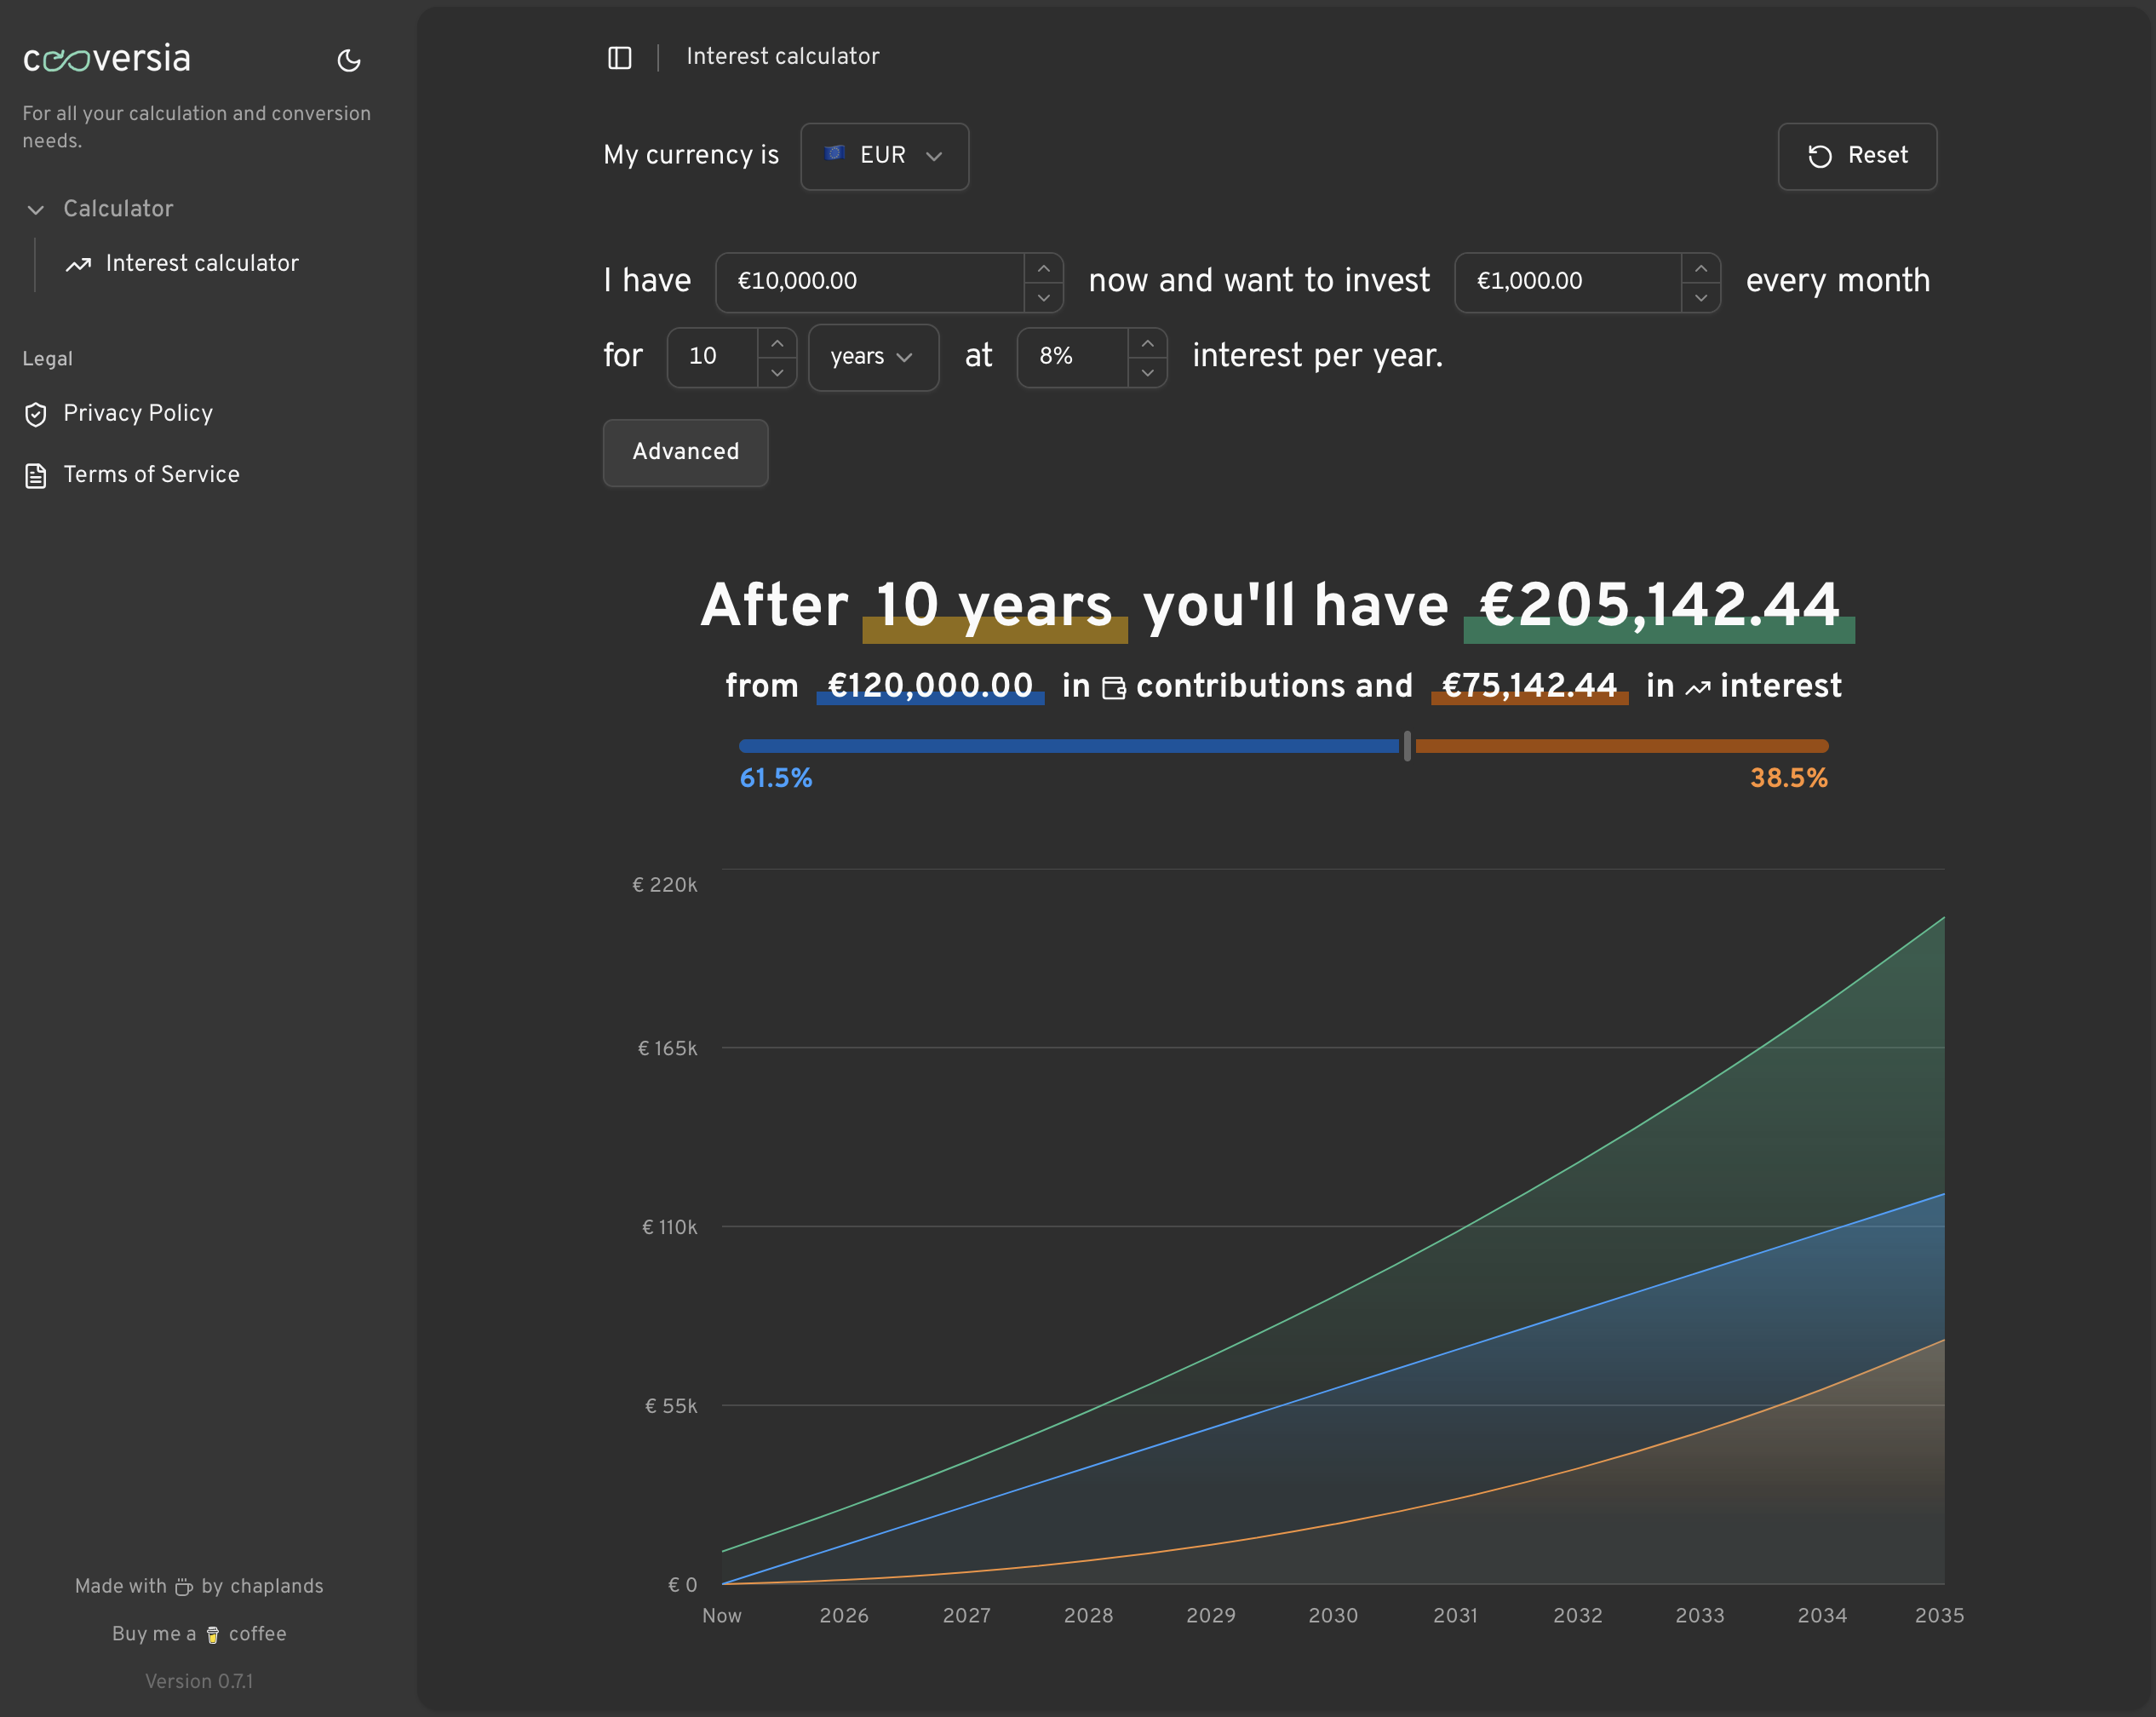2156x1717 pixels.
Task: Open the Advanced options
Action: coord(685,453)
